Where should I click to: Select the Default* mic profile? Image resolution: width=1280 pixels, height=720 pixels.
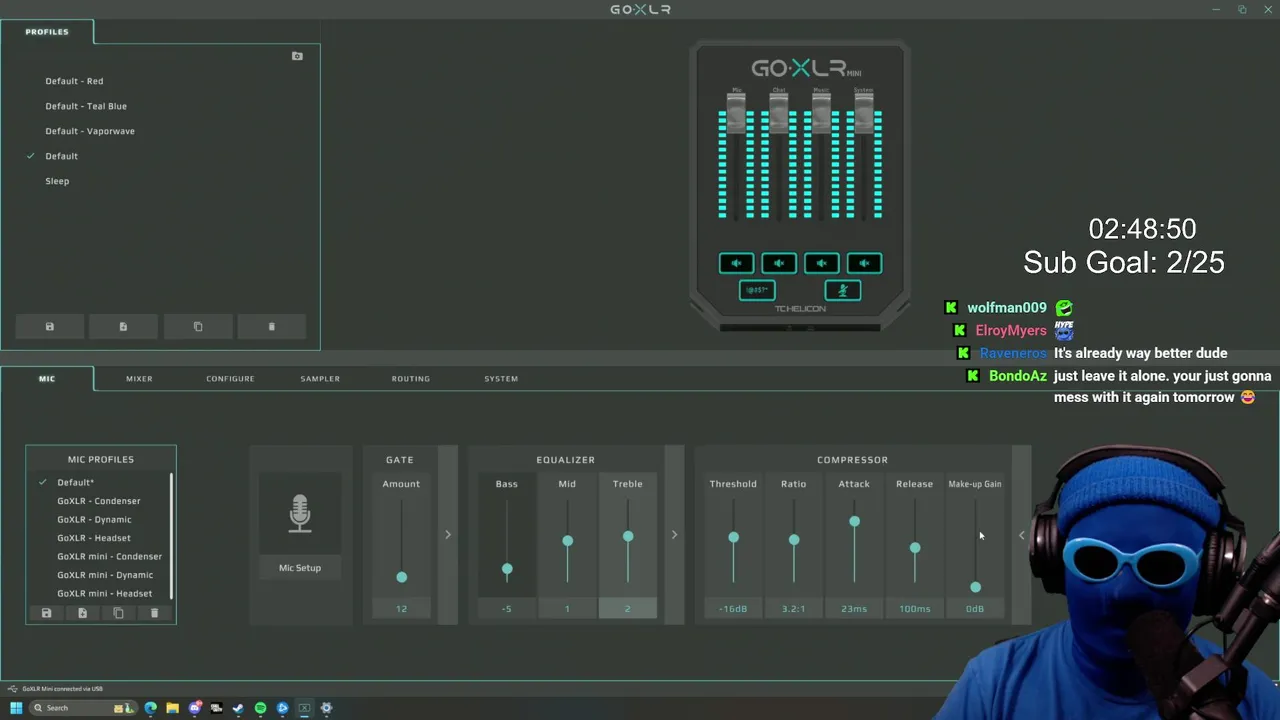pos(75,483)
